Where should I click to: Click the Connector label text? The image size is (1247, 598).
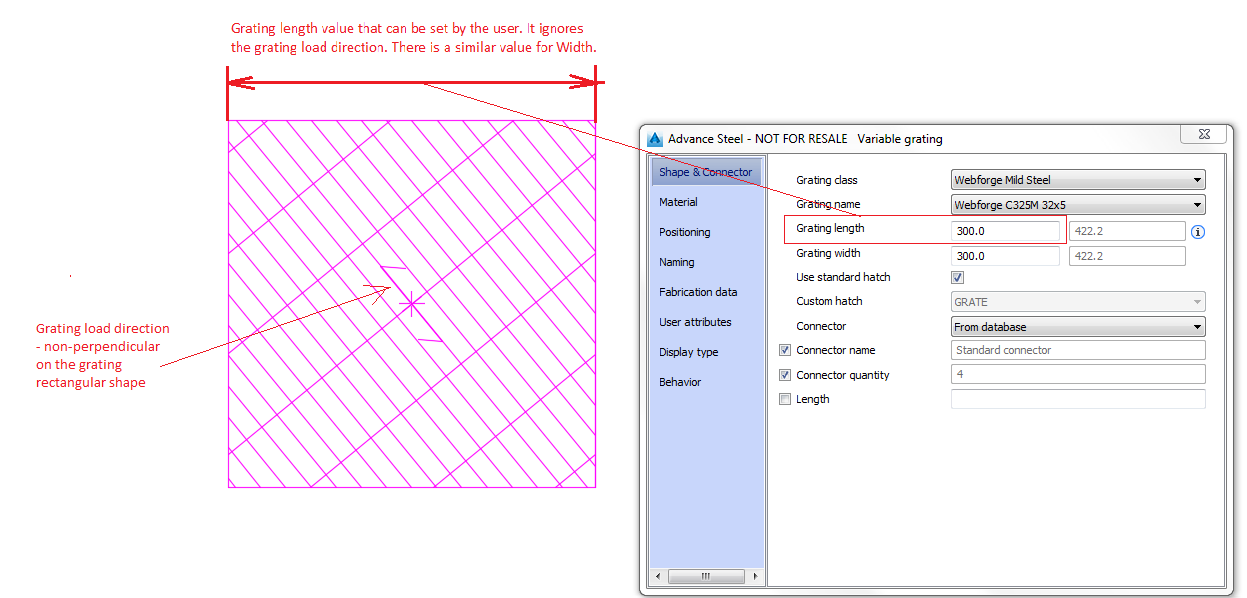(821, 326)
